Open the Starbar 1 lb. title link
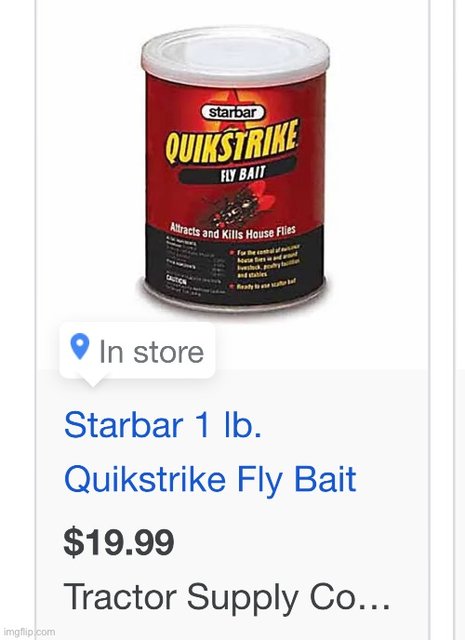This screenshot has height=640, width=465. [x=163, y=425]
